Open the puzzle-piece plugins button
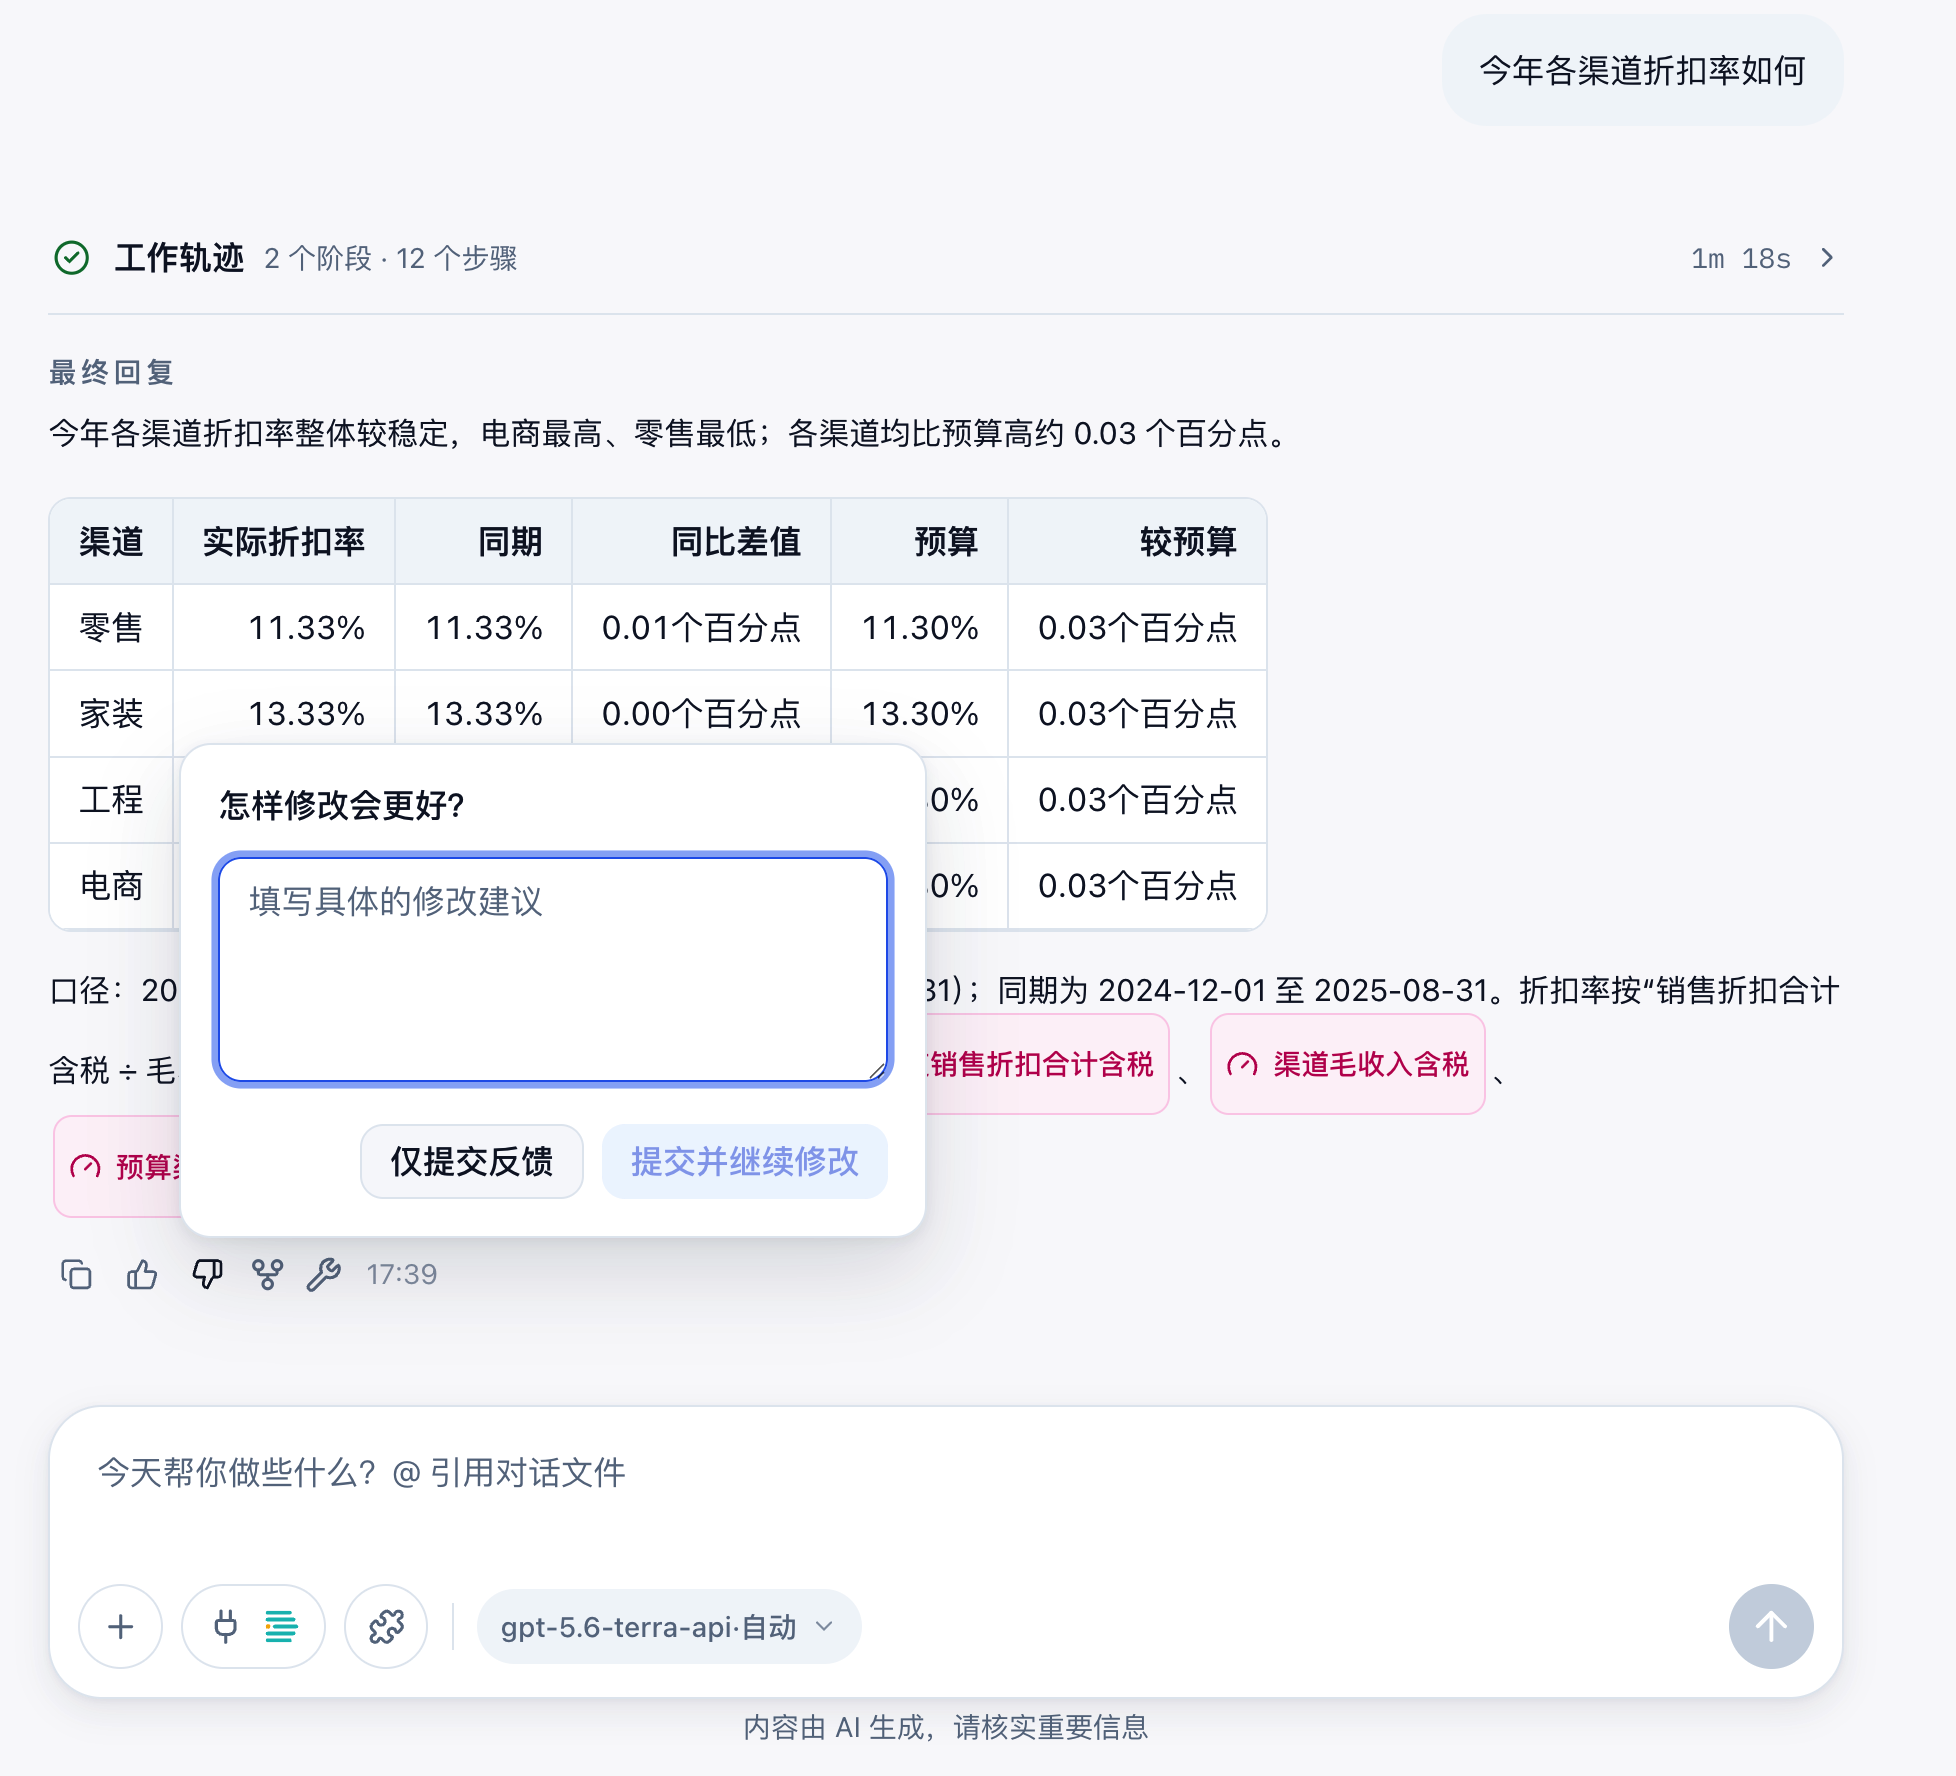1956x1776 pixels. tap(386, 1626)
